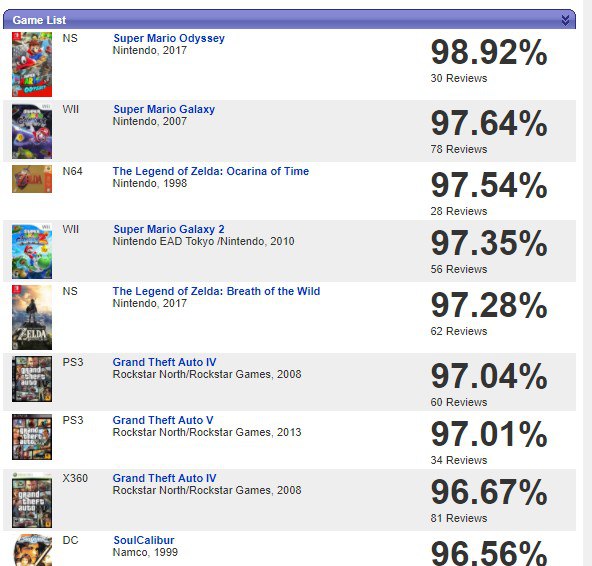
Task: Click the Game List header title
Action: click(x=39, y=20)
